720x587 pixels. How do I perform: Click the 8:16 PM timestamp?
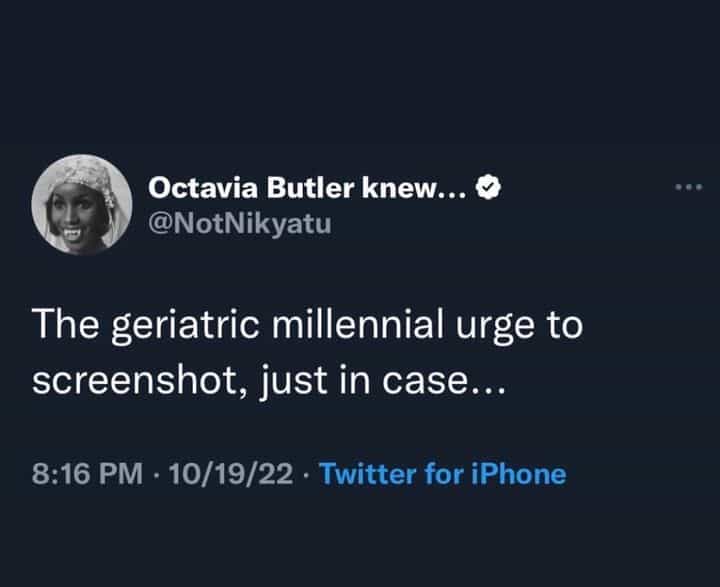click(x=87, y=473)
